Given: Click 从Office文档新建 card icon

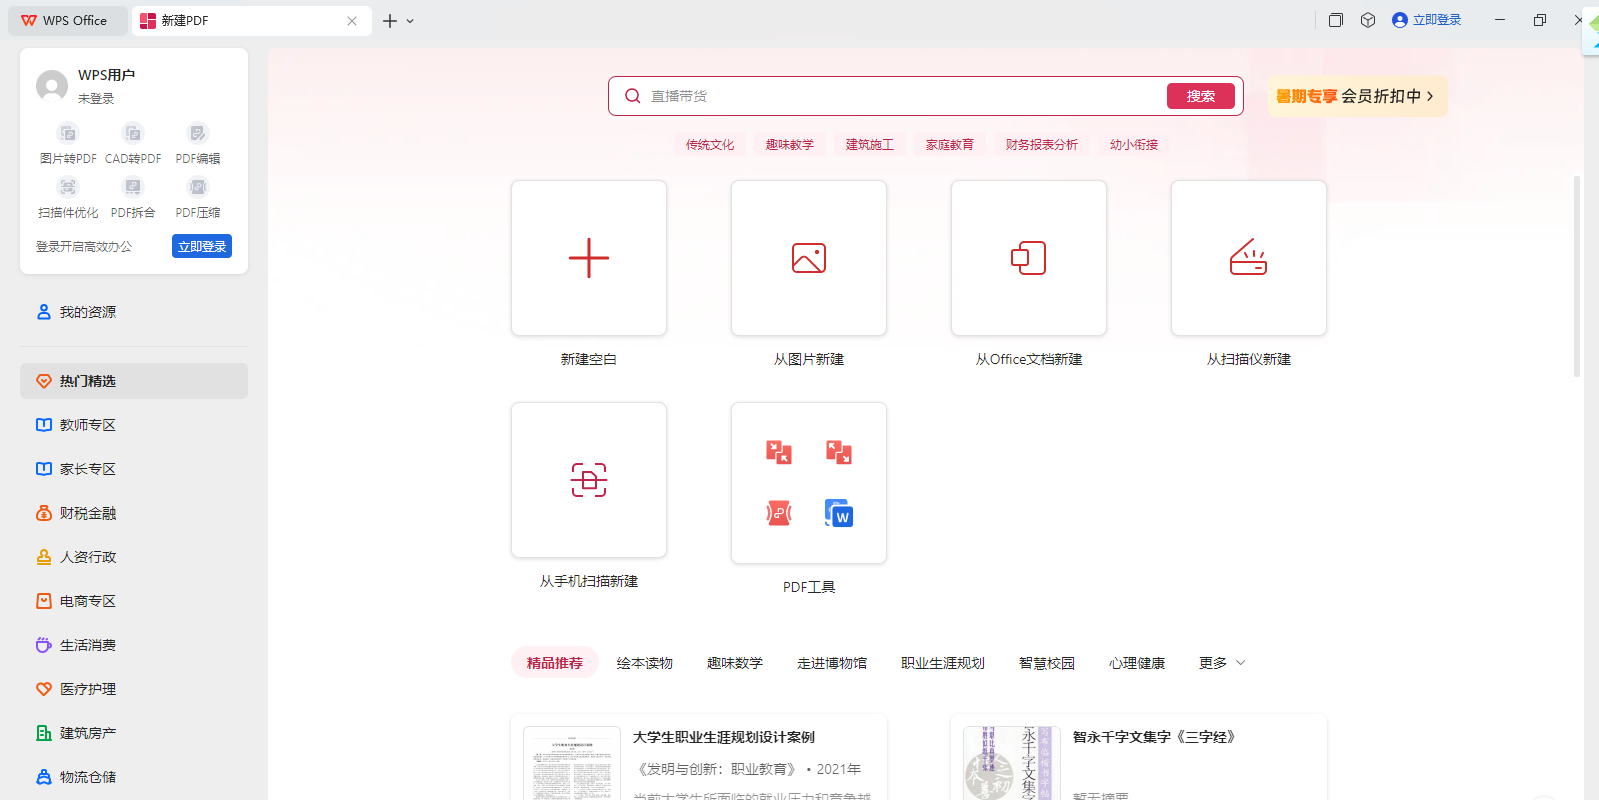Looking at the screenshot, I should 1028,258.
